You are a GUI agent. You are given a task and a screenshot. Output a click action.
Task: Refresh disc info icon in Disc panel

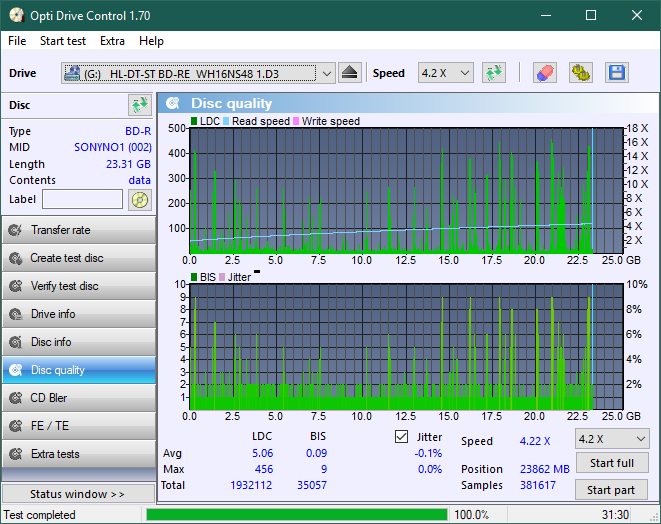[139, 105]
